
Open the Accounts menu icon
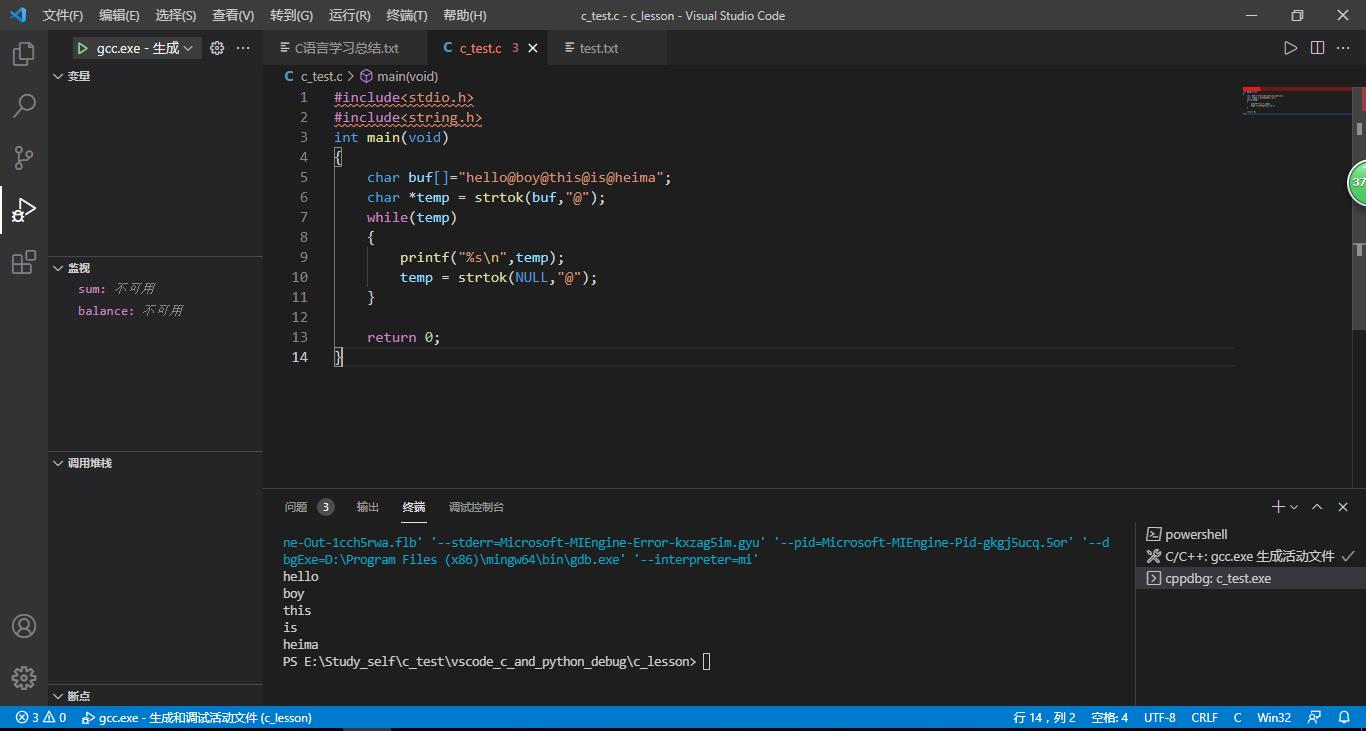24,626
